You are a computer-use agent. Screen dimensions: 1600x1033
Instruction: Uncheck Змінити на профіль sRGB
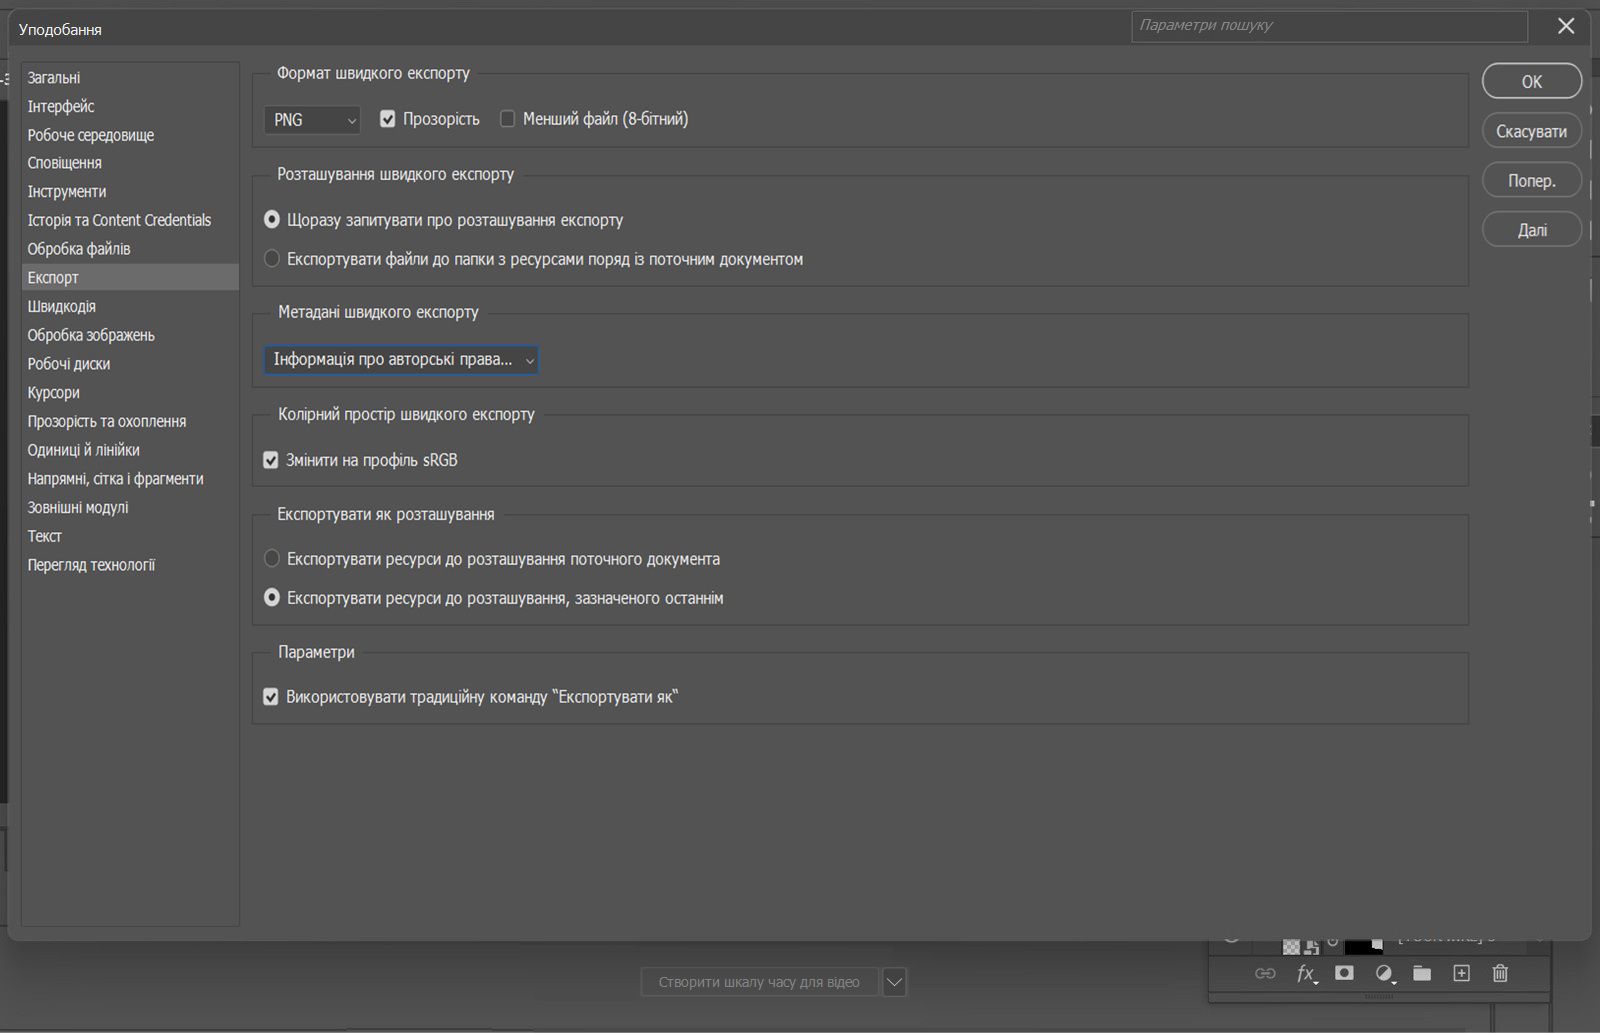pyautogui.click(x=270, y=460)
